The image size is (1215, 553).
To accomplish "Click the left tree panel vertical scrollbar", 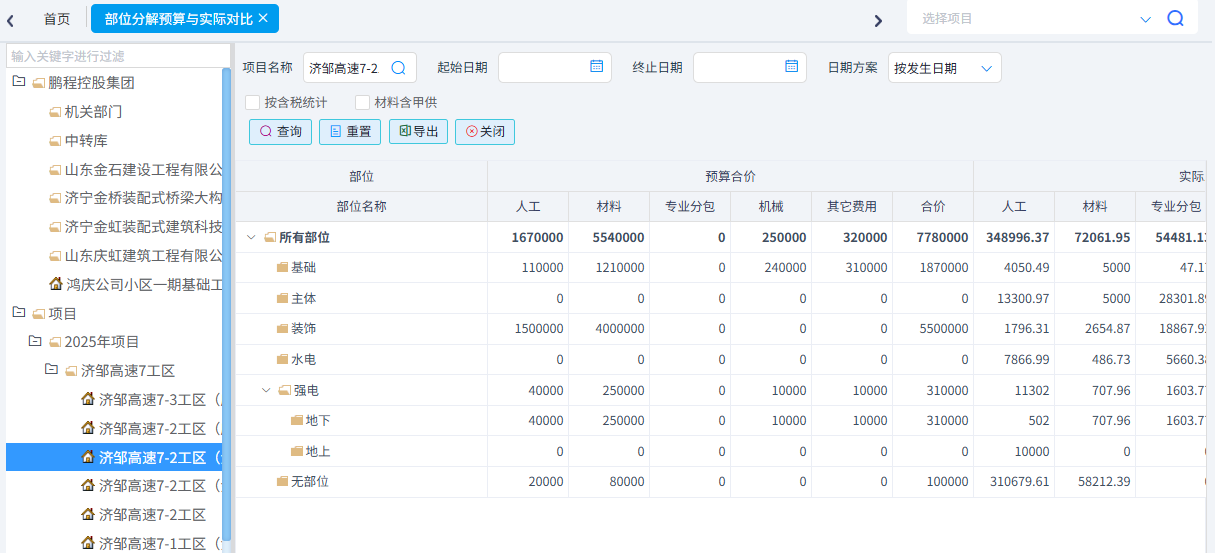I will tap(226, 300).
